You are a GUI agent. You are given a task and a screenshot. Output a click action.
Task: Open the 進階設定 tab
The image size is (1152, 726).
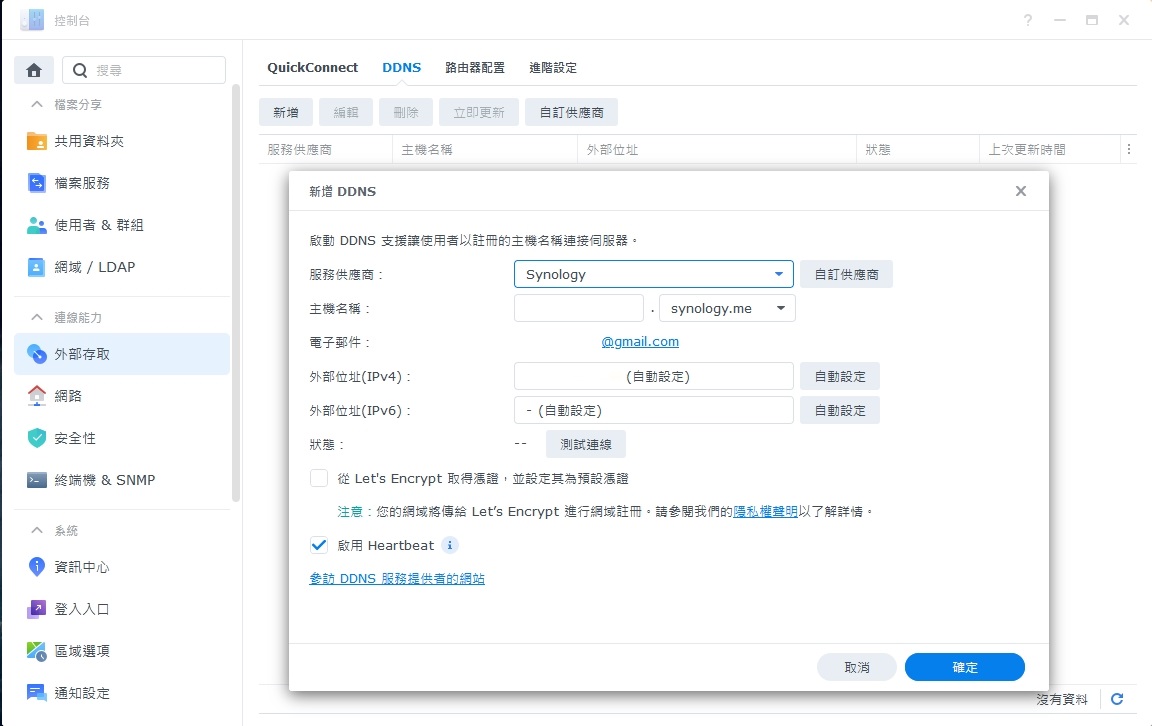click(552, 68)
